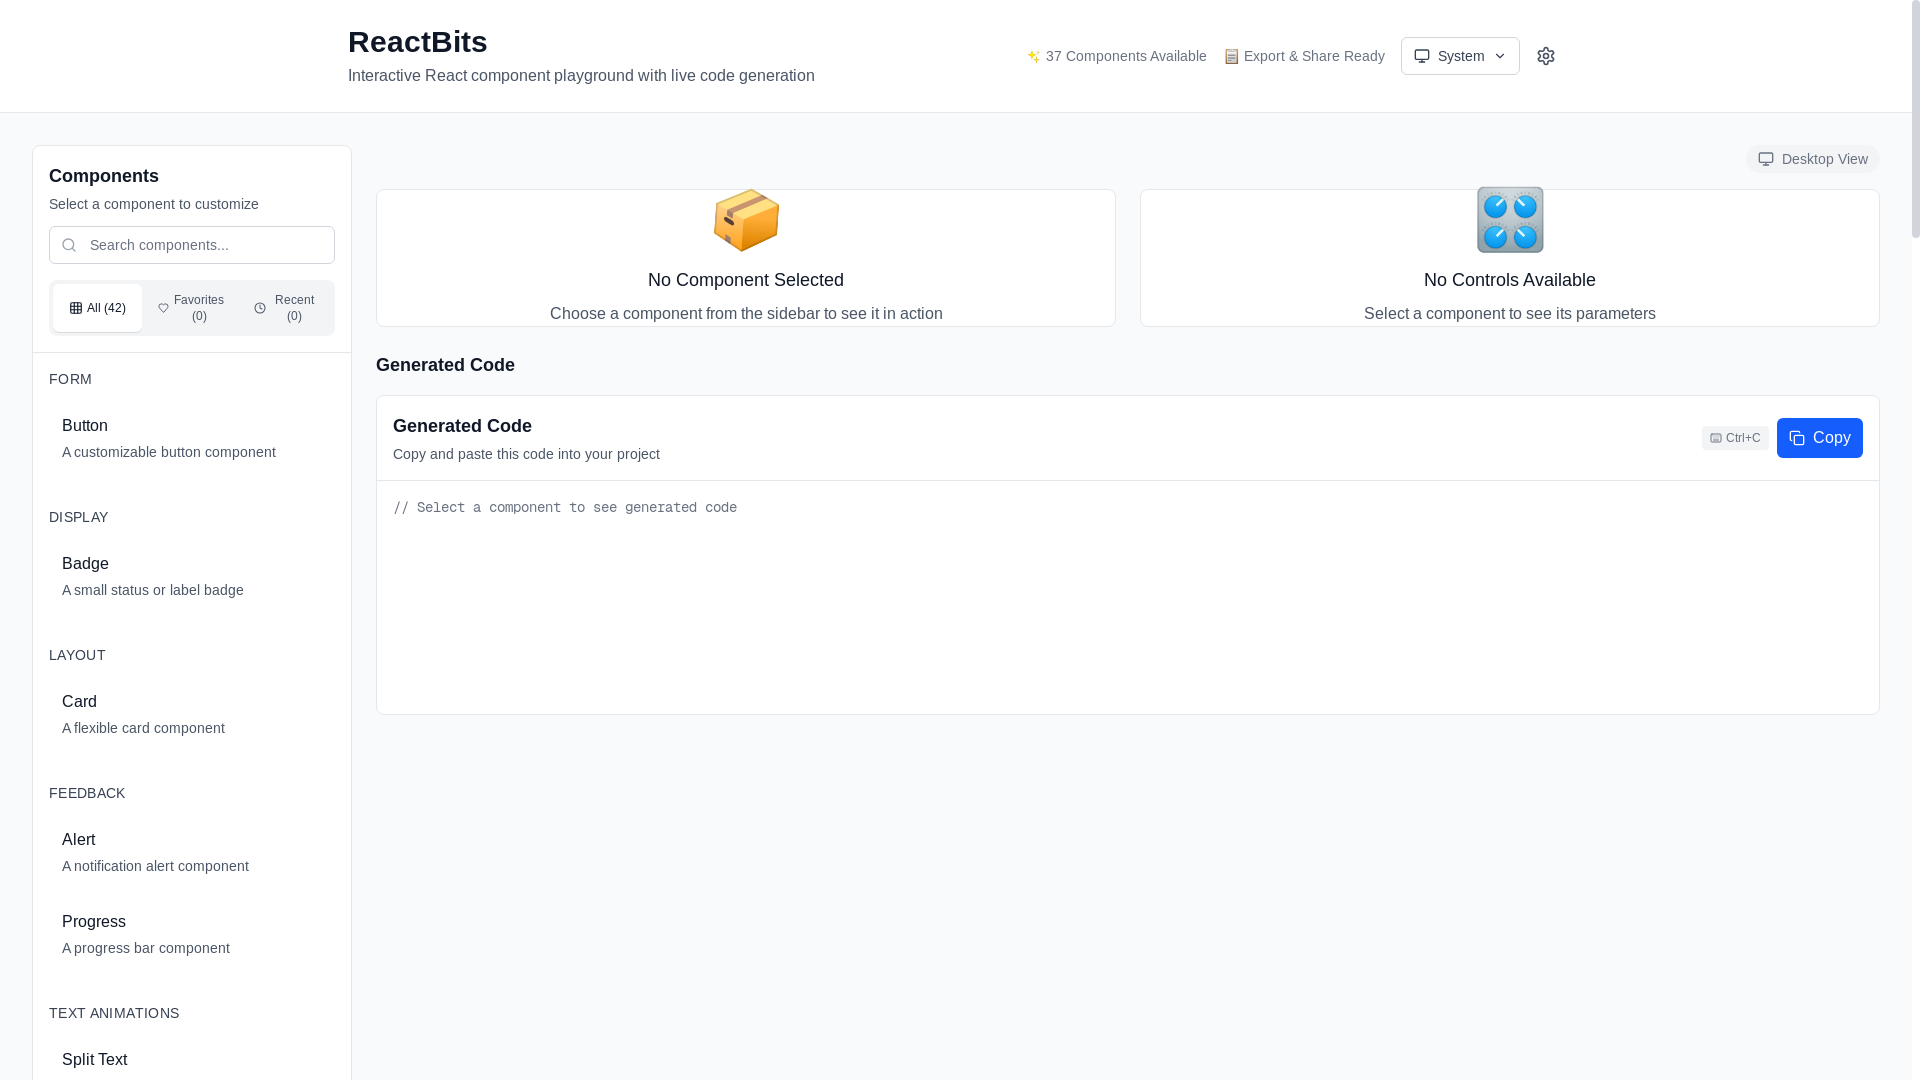1920x1080 pixels.
Task: Click 'A notification alert component' description
Action: [x=155, y=866]
